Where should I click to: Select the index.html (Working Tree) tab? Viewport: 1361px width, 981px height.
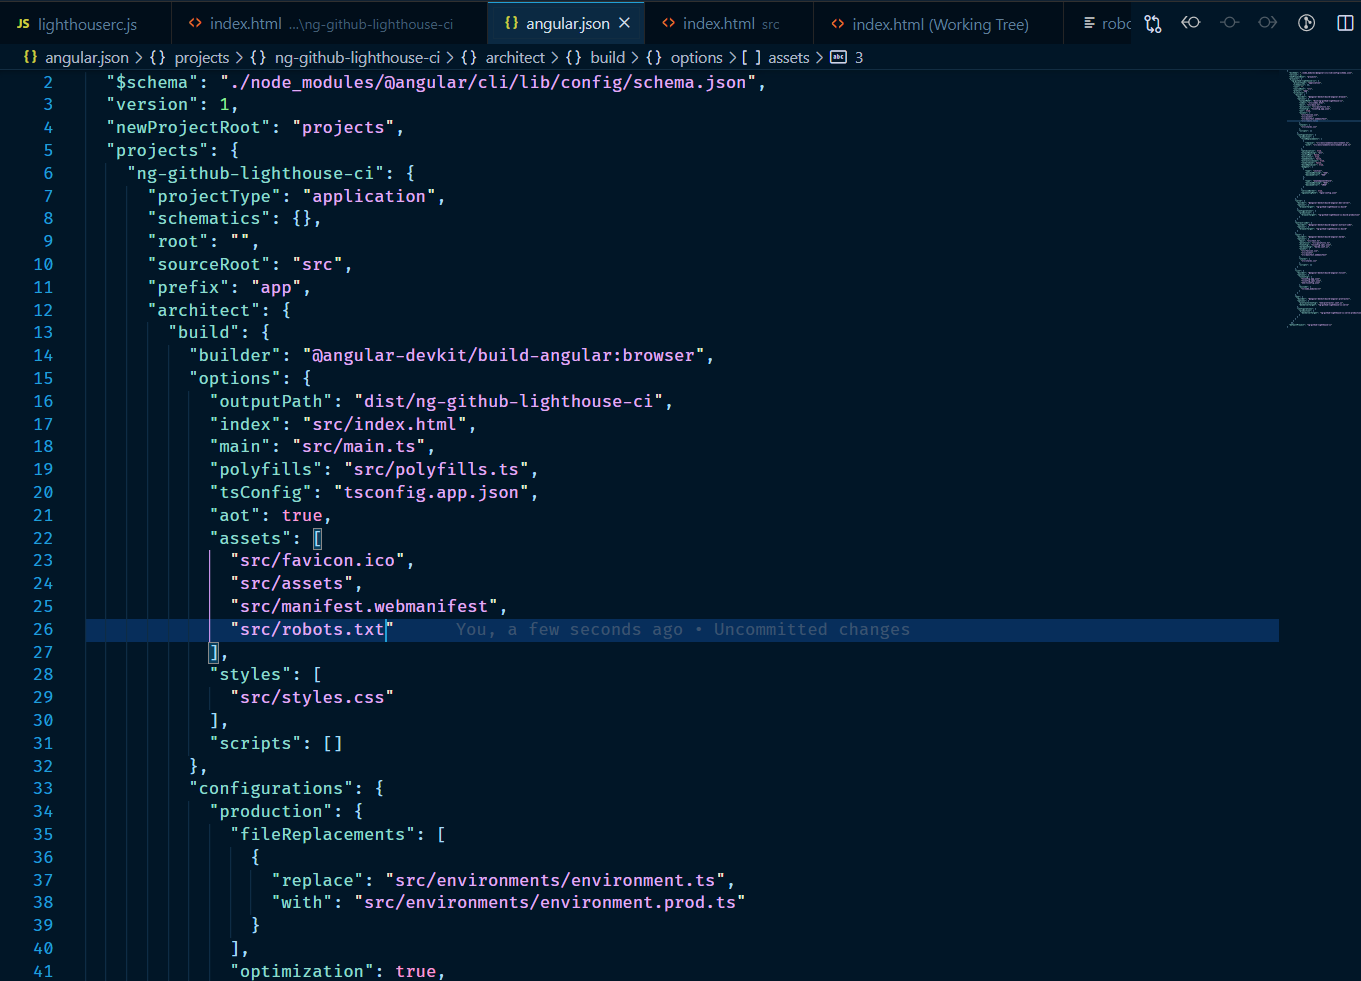[x=939, y=24]
